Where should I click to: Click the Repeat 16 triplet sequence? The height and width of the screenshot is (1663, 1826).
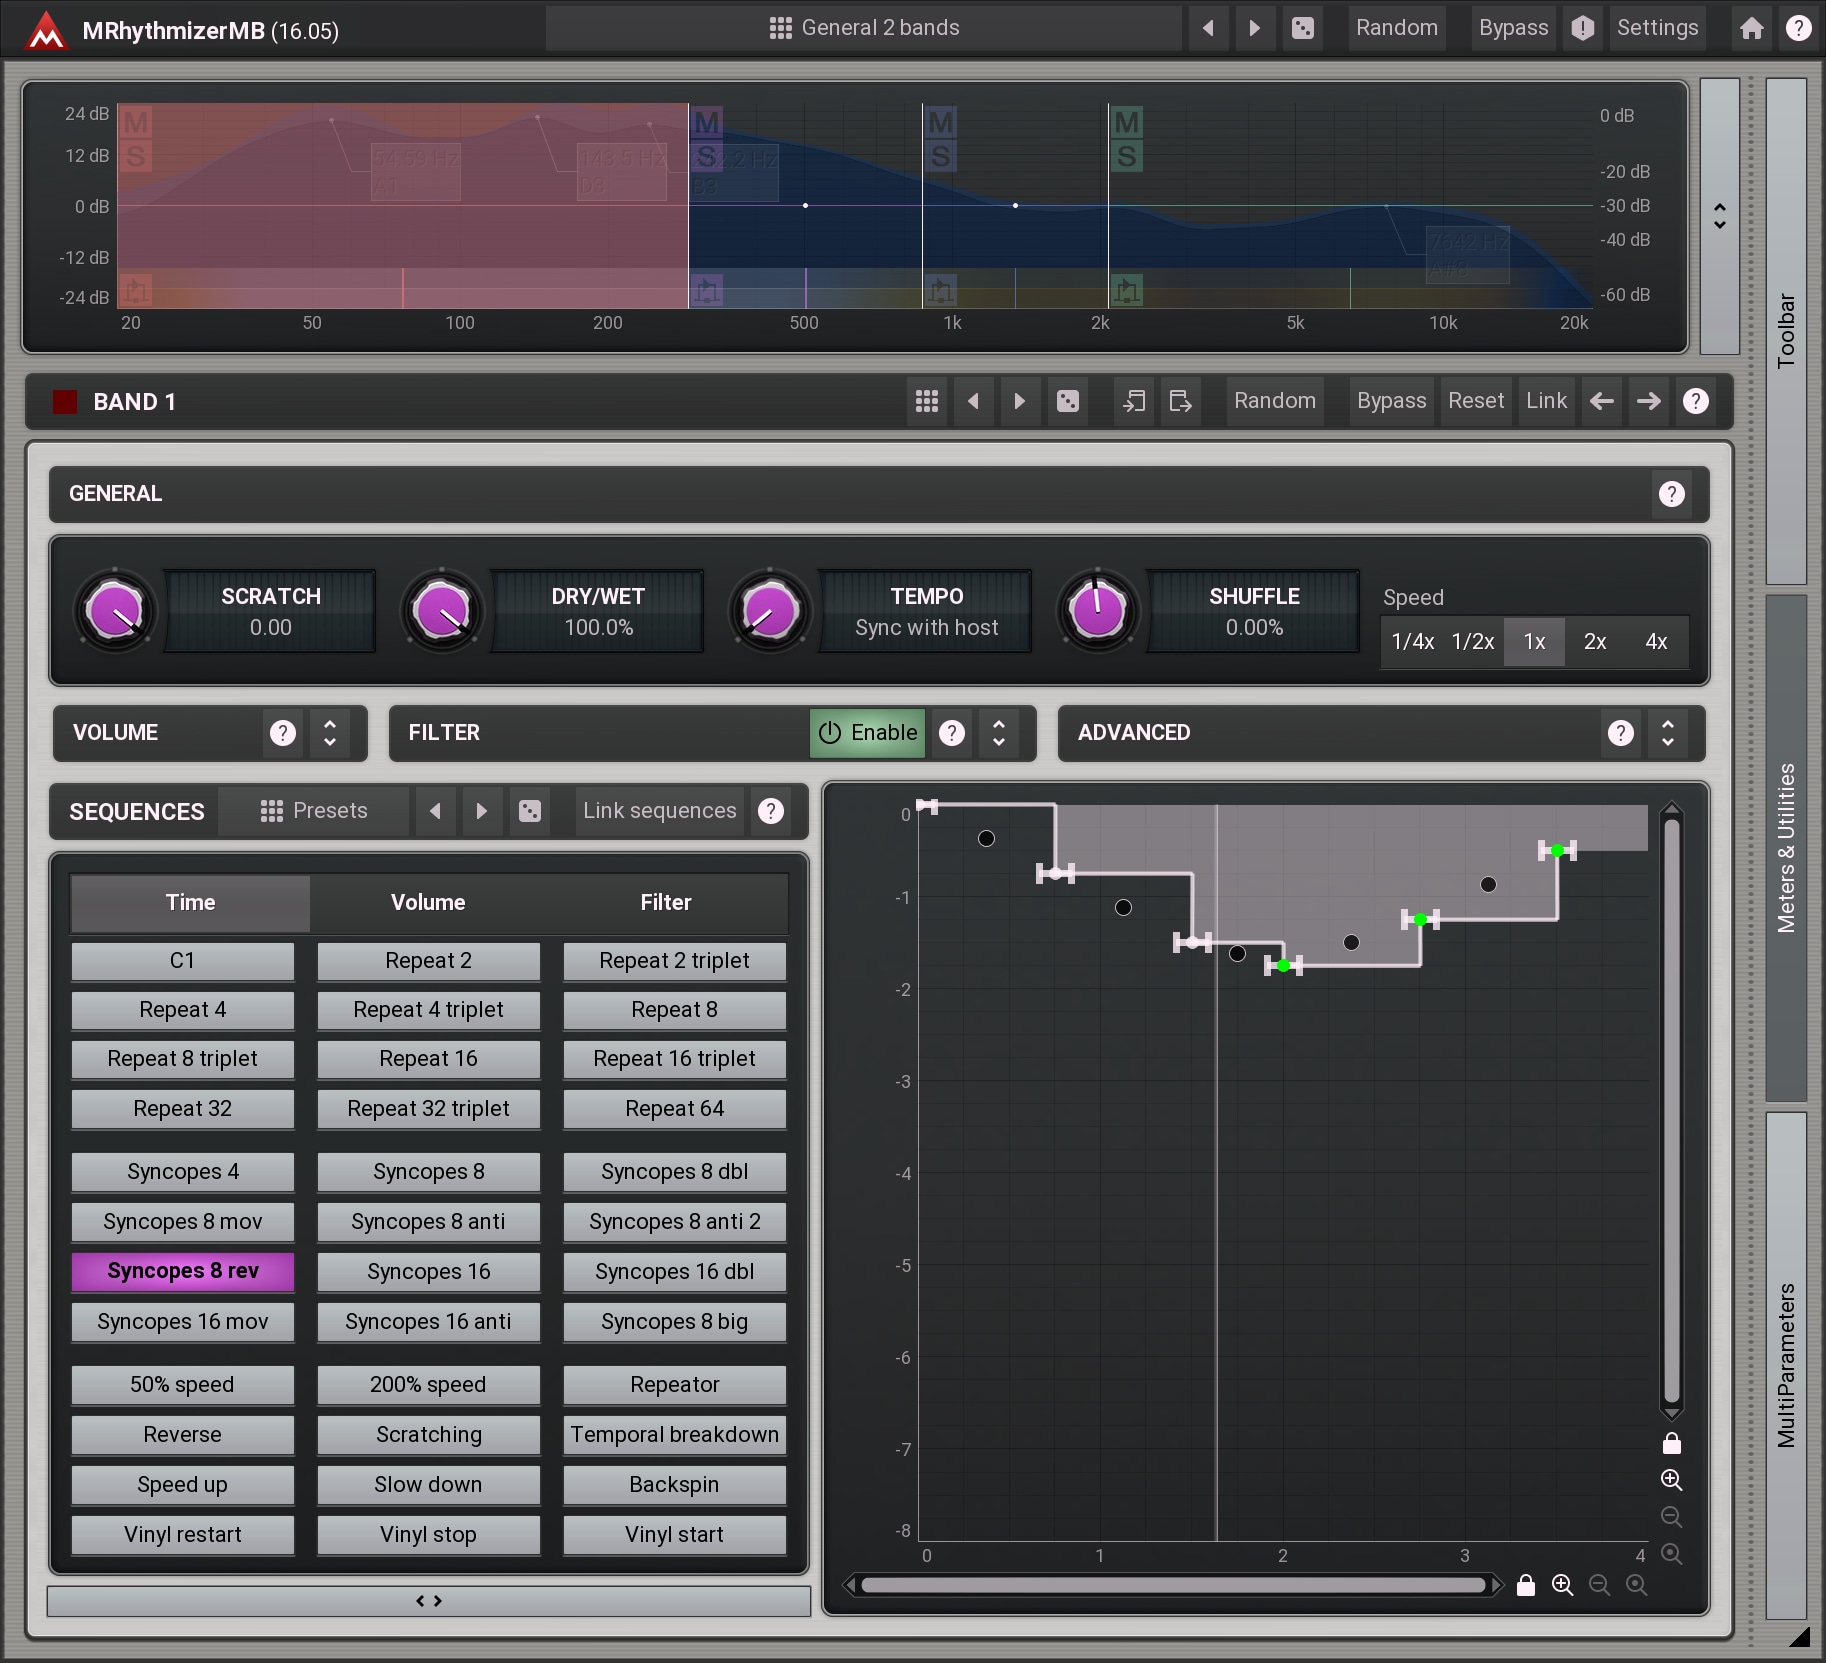[675, 1059]
